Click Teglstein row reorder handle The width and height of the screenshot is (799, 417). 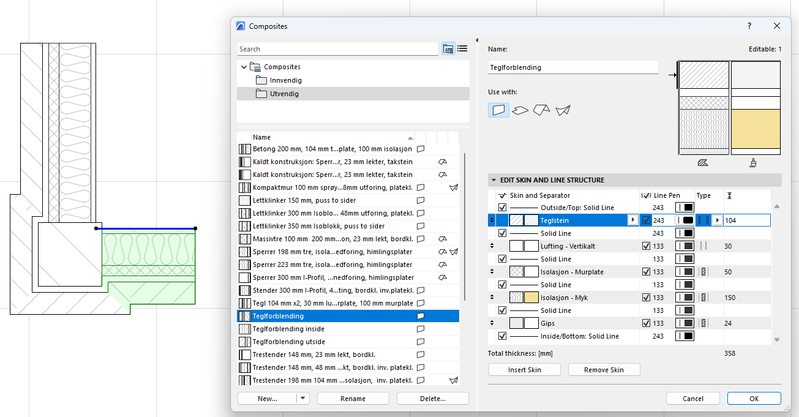492,221
